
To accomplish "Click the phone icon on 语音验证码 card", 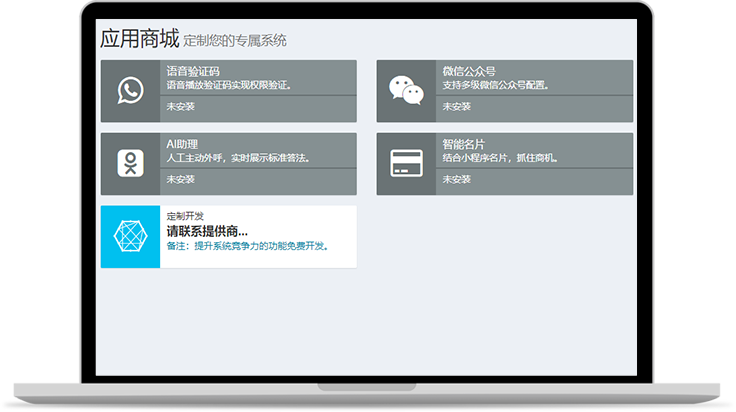I will (130, 91).
